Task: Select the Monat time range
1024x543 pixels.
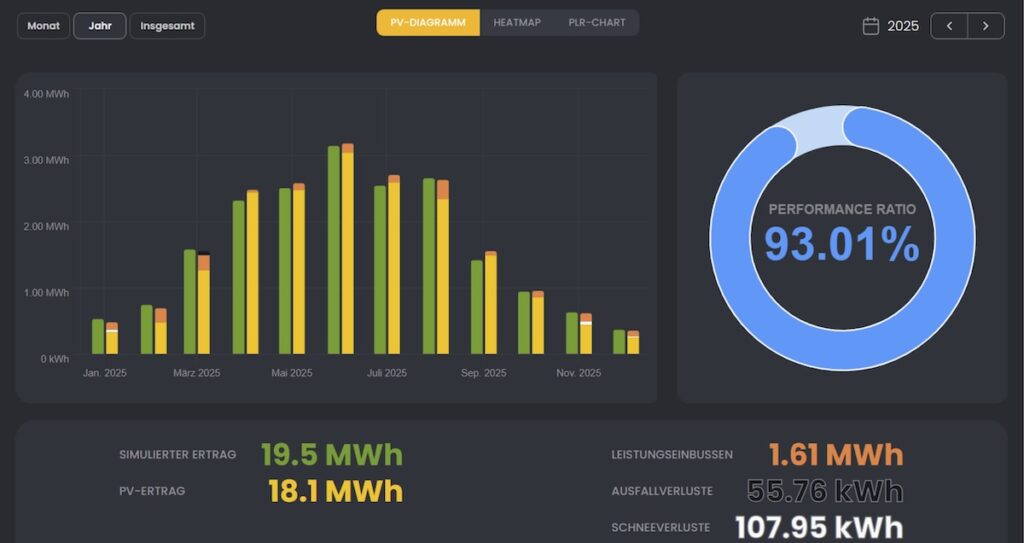Action: point(43,26)
